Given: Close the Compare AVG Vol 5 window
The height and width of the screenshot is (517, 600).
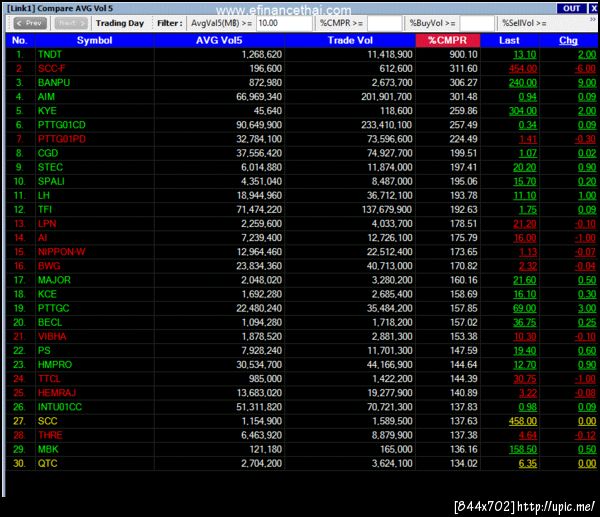Looking at the screenshot, I should click(x=593, y=8).
